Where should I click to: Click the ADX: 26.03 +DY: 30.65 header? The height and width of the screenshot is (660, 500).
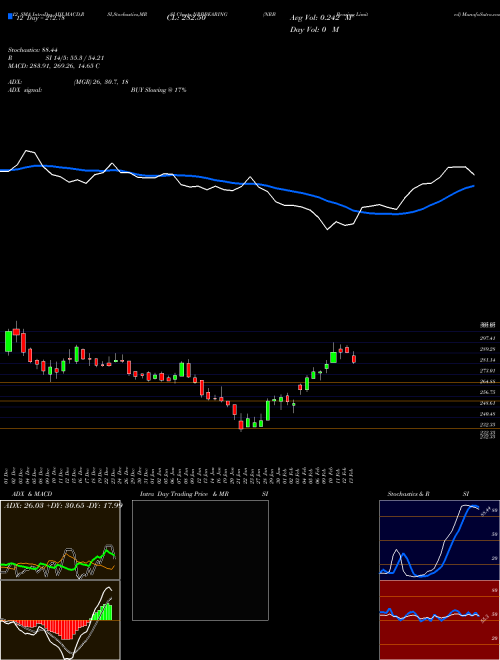point(62,505)
